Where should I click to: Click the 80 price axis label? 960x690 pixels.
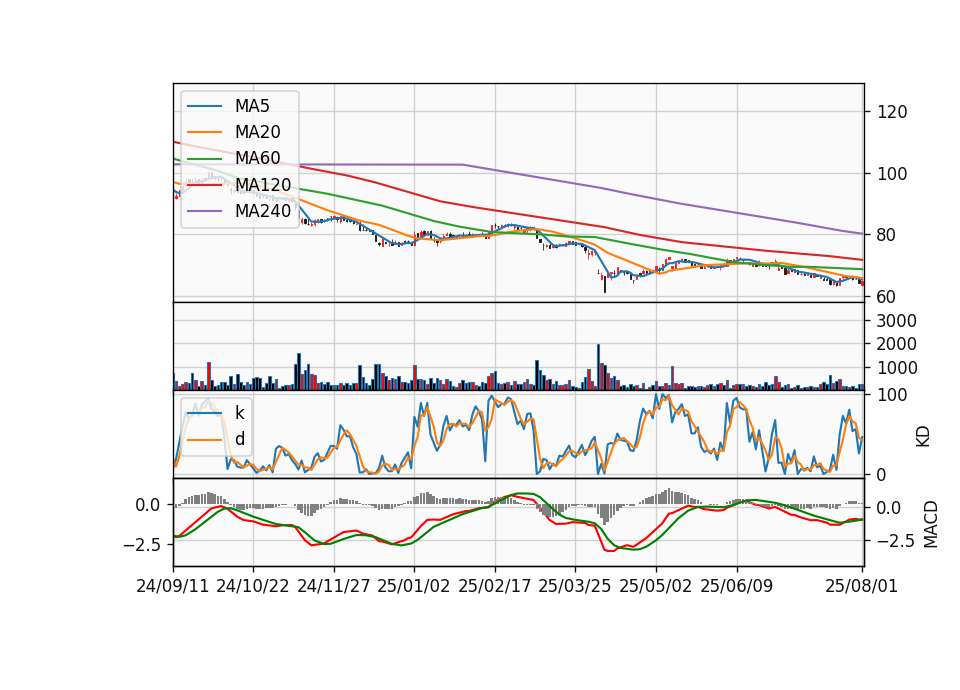[887, 235]
